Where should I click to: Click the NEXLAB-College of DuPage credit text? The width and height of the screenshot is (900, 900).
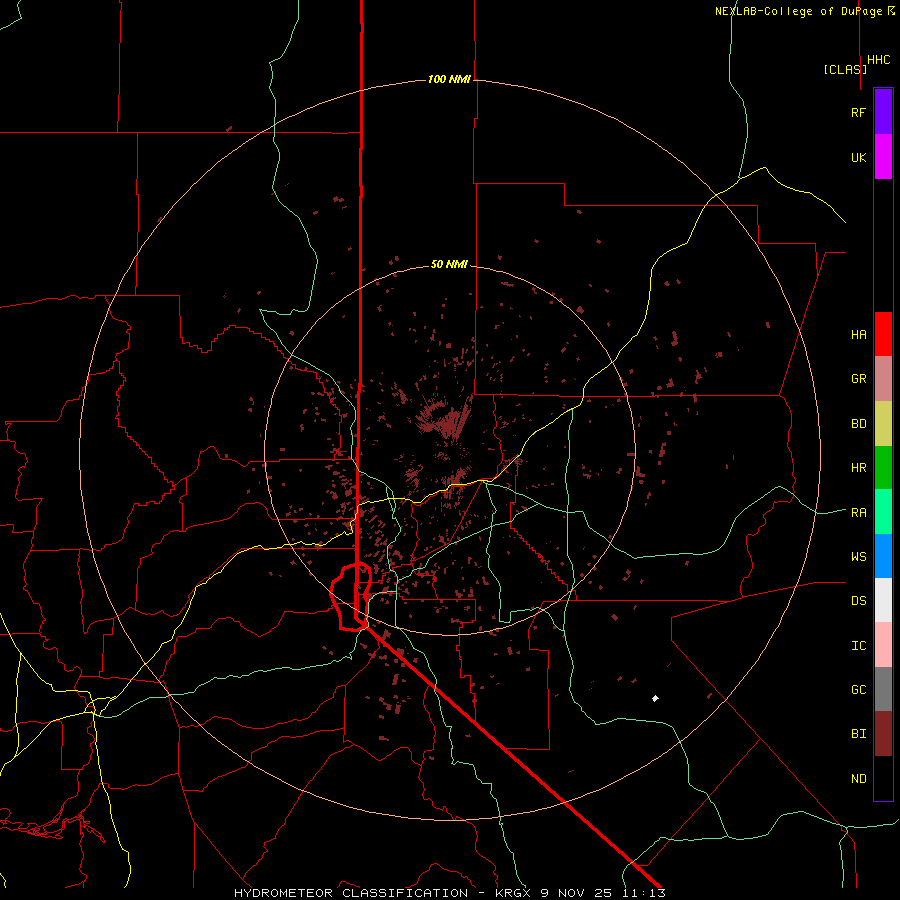[x=800, y=11]
